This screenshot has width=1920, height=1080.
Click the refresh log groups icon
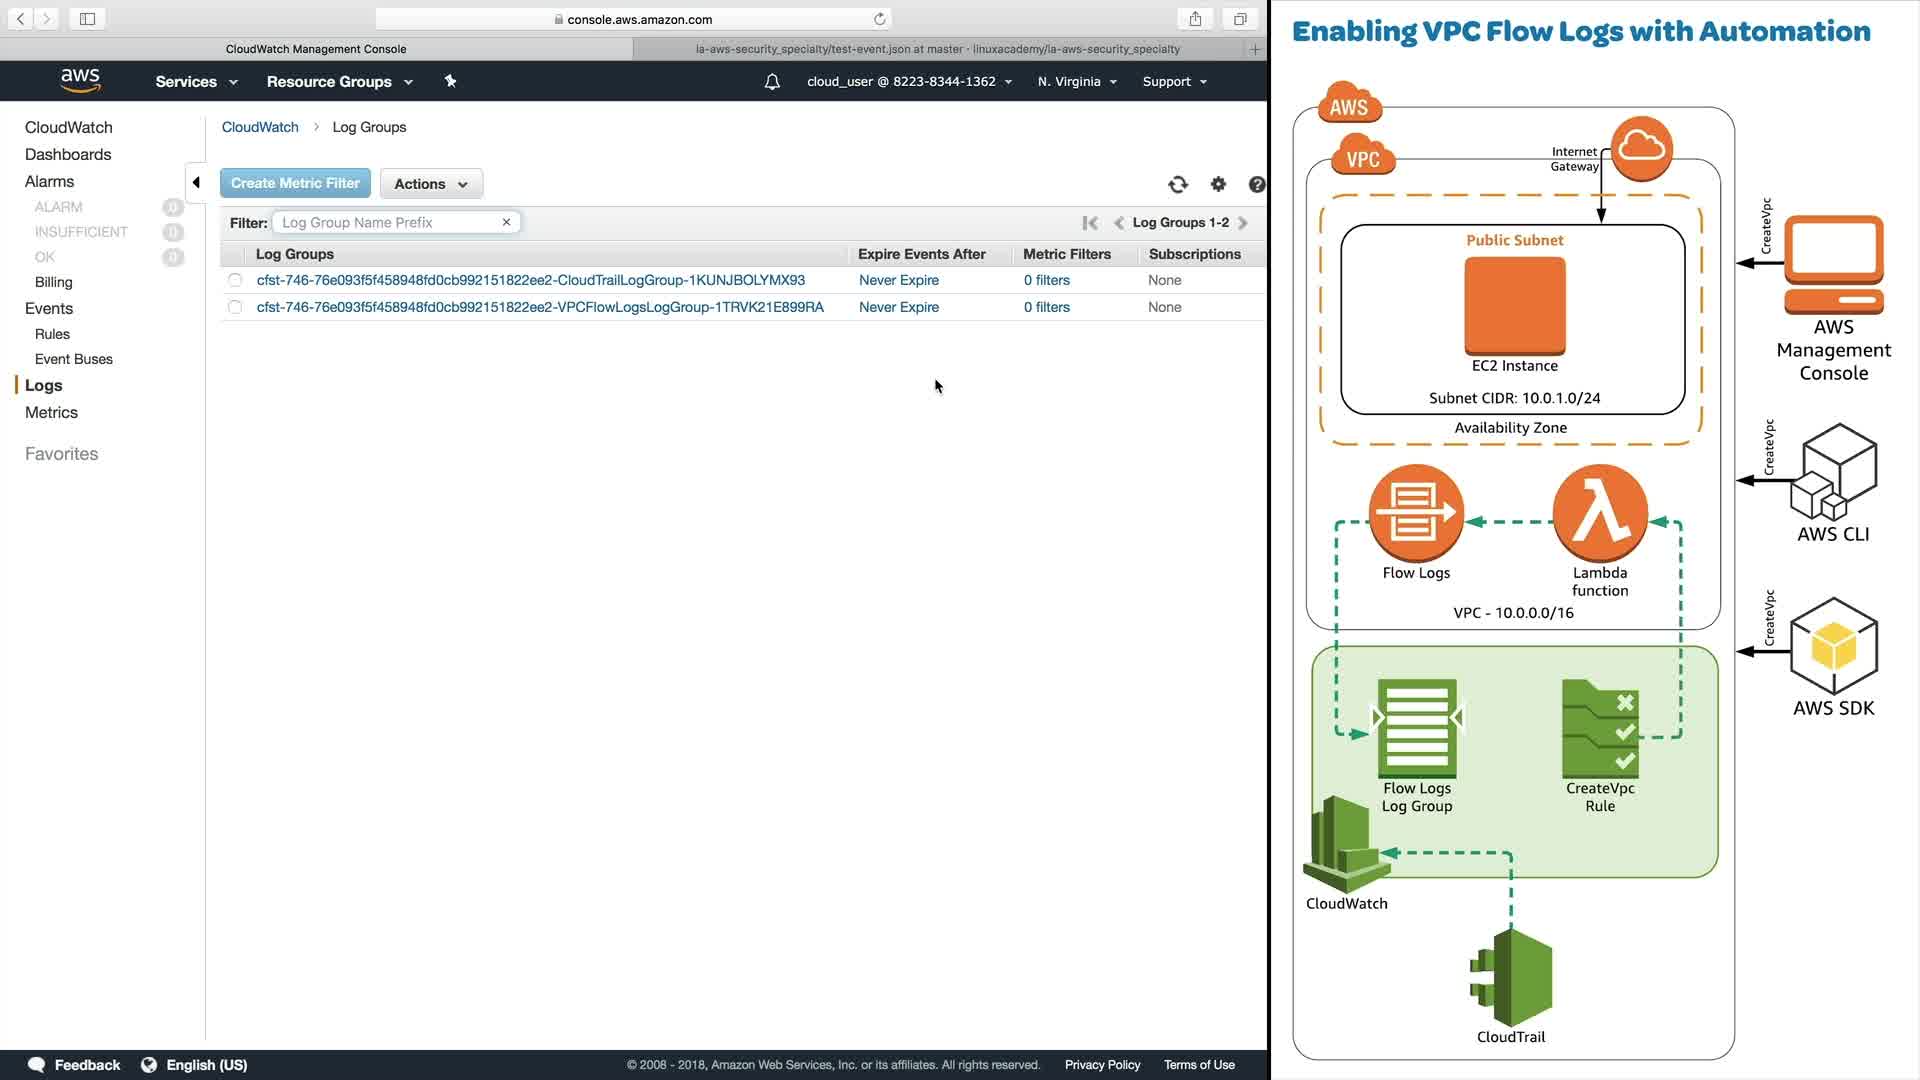[x=1178, y=184]
